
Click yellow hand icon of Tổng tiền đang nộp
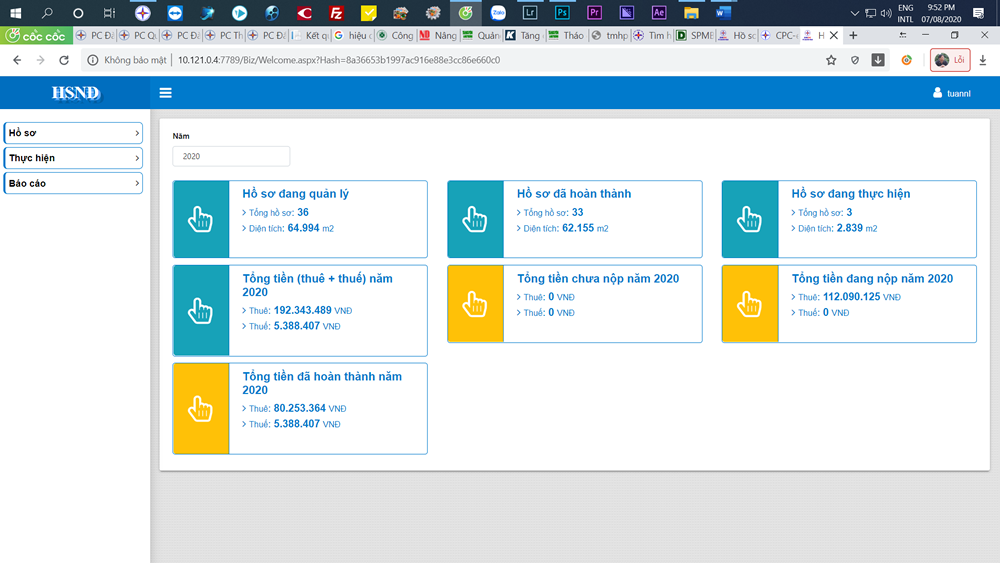[x=750, y=304]
